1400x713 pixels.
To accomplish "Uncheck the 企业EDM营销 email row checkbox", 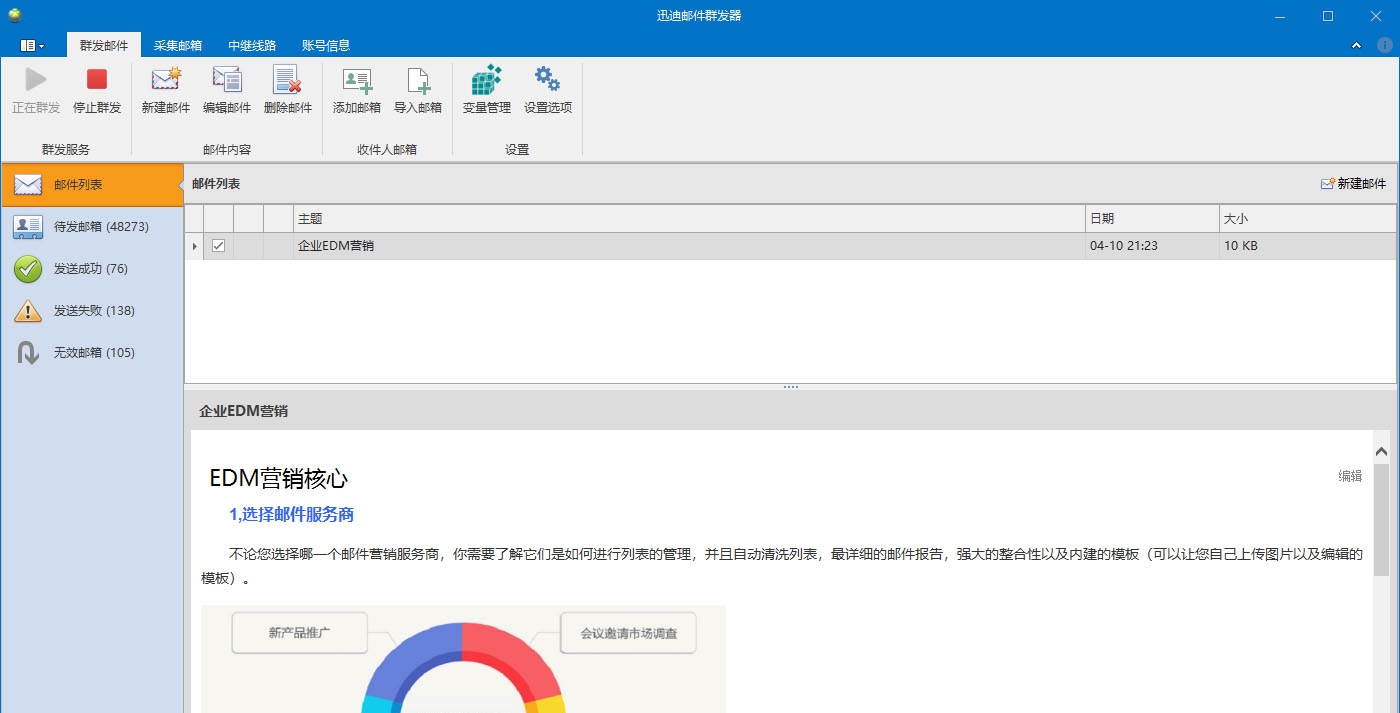I will click(x=218, y=245).
